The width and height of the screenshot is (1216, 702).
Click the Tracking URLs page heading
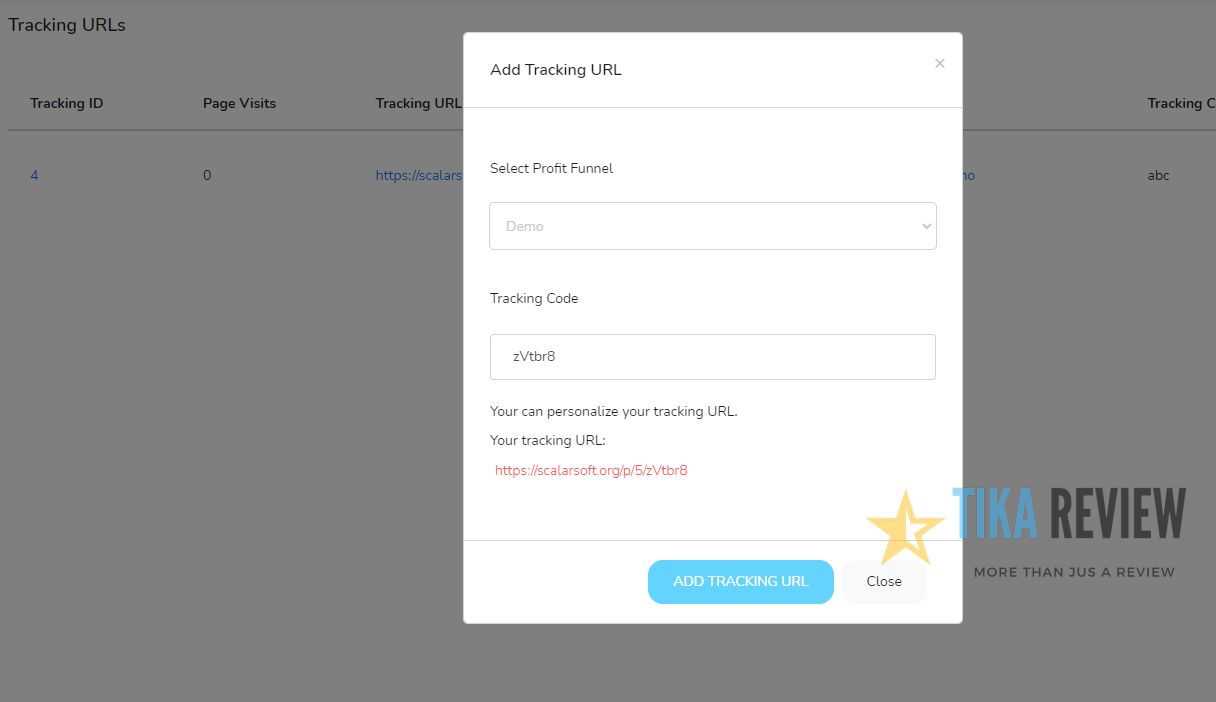[x=66, y=24]
